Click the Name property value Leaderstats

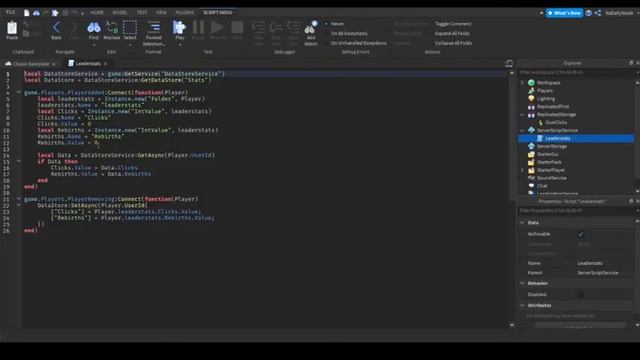pyautogui.click(x=590, y=263)
